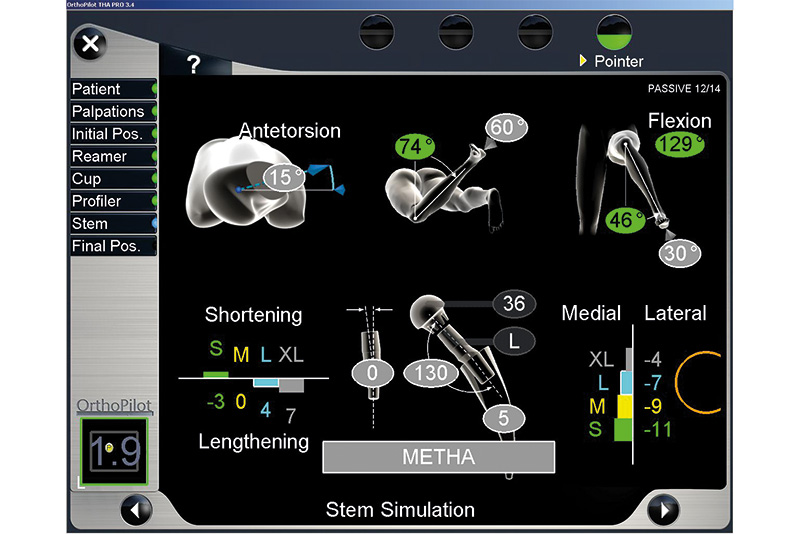The image size is (800, 534).
Task: Open the Initial Pos. step
Action: [x=113, y=134]
